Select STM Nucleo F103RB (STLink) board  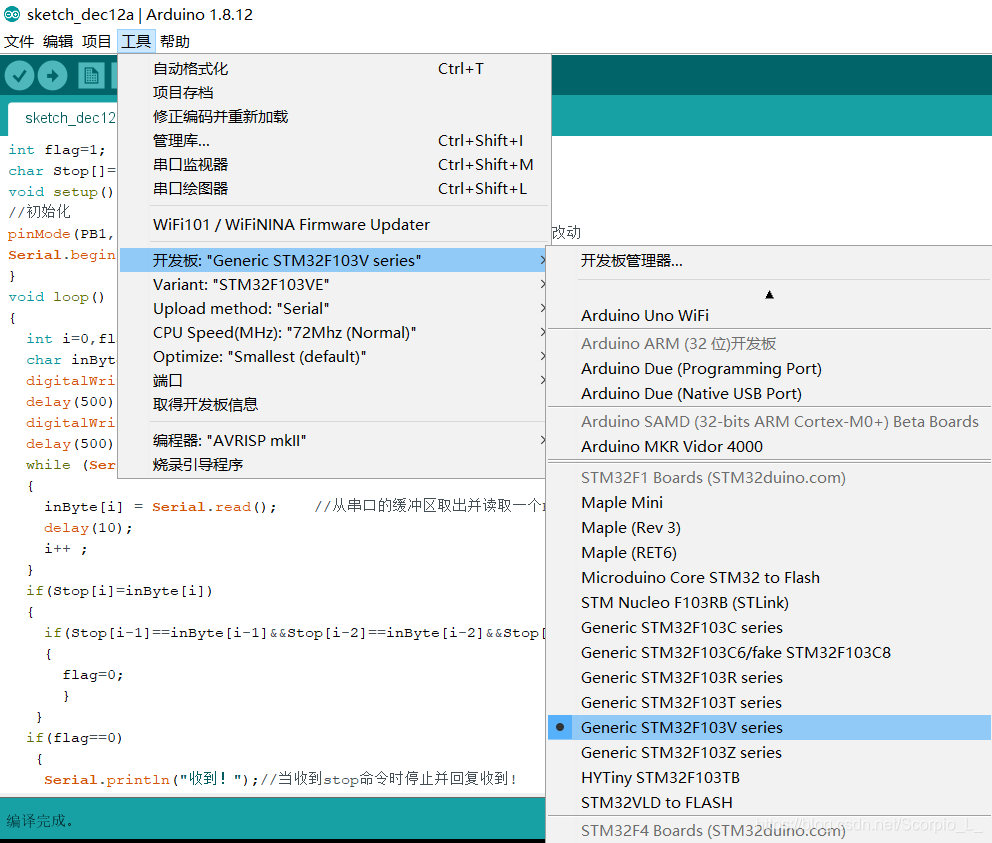[769, 603]
